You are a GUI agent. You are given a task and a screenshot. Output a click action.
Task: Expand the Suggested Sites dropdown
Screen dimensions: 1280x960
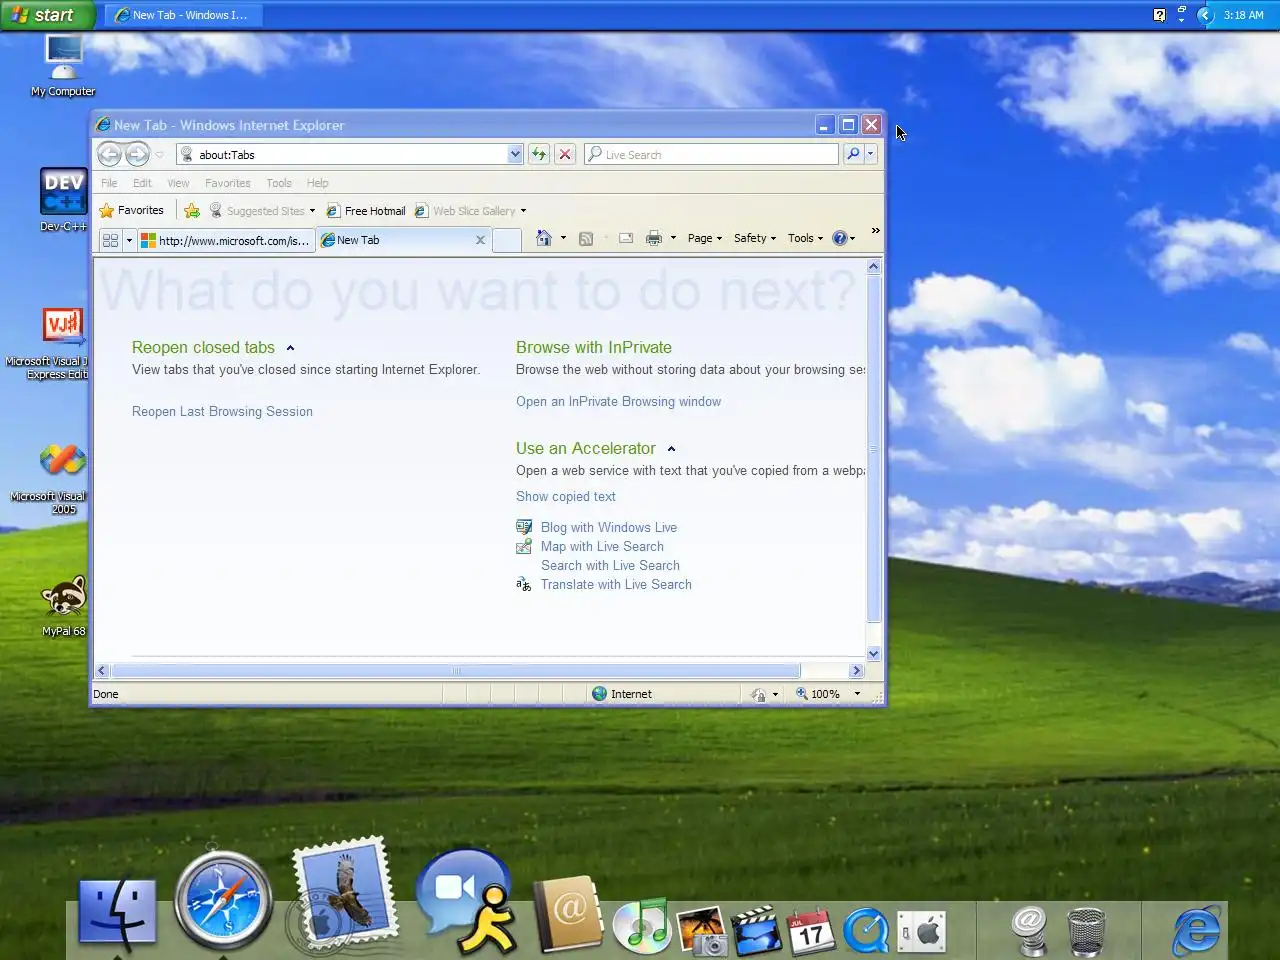tap(312, 211)
